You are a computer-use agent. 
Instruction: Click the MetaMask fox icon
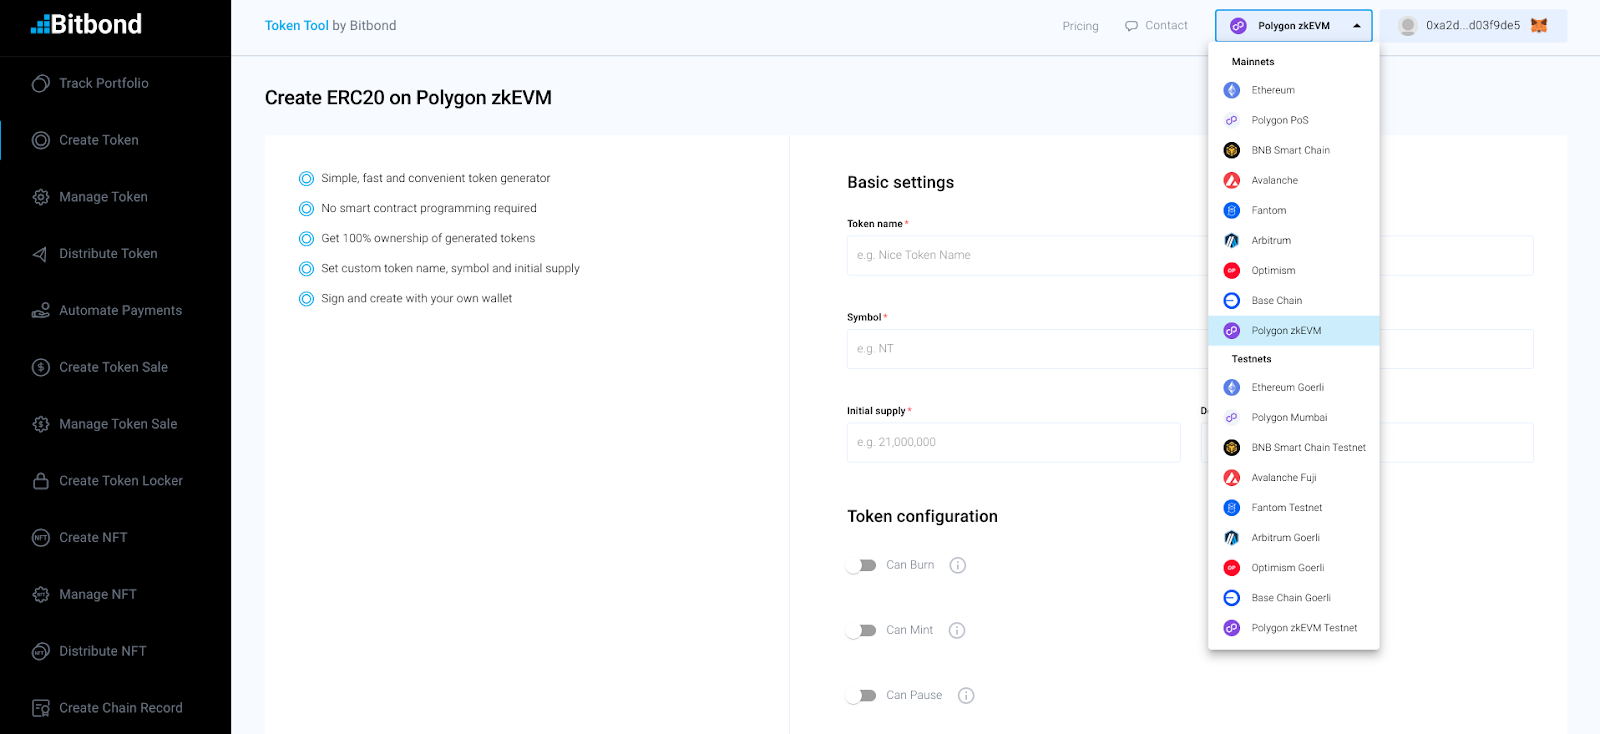[x=1539, y=26]
